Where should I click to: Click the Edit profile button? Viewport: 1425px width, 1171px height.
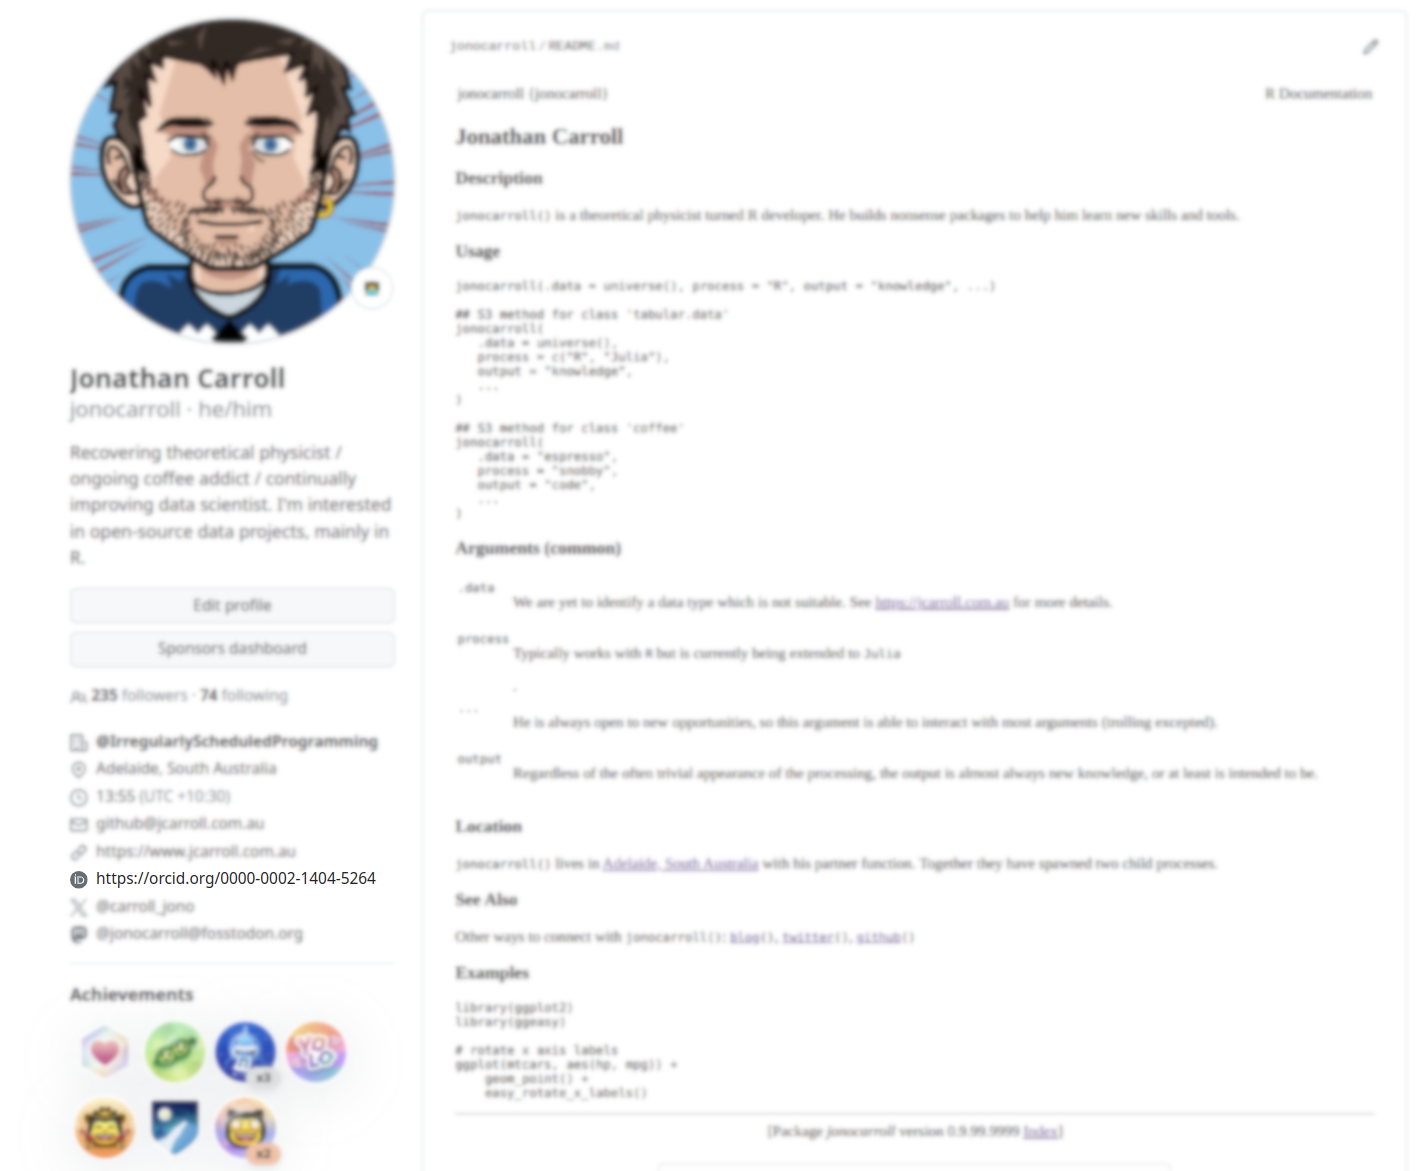point(232,605)
